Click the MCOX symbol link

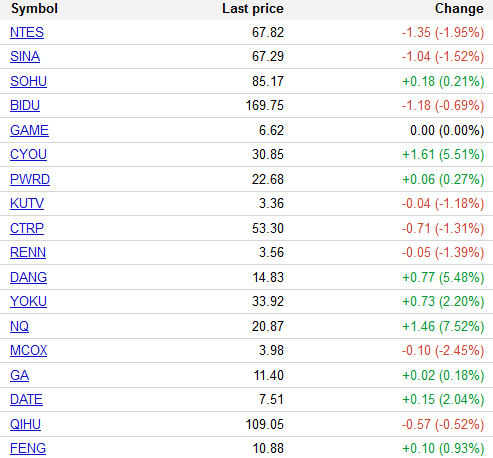point(29,350)
